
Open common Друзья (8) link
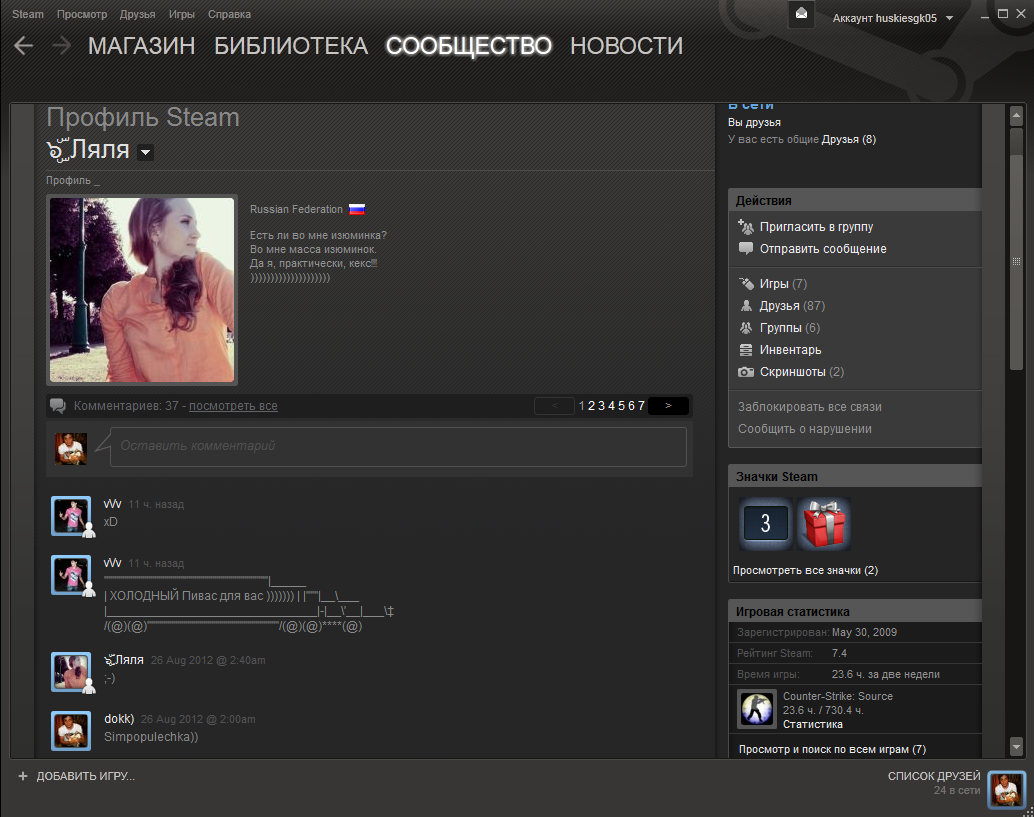849,139
